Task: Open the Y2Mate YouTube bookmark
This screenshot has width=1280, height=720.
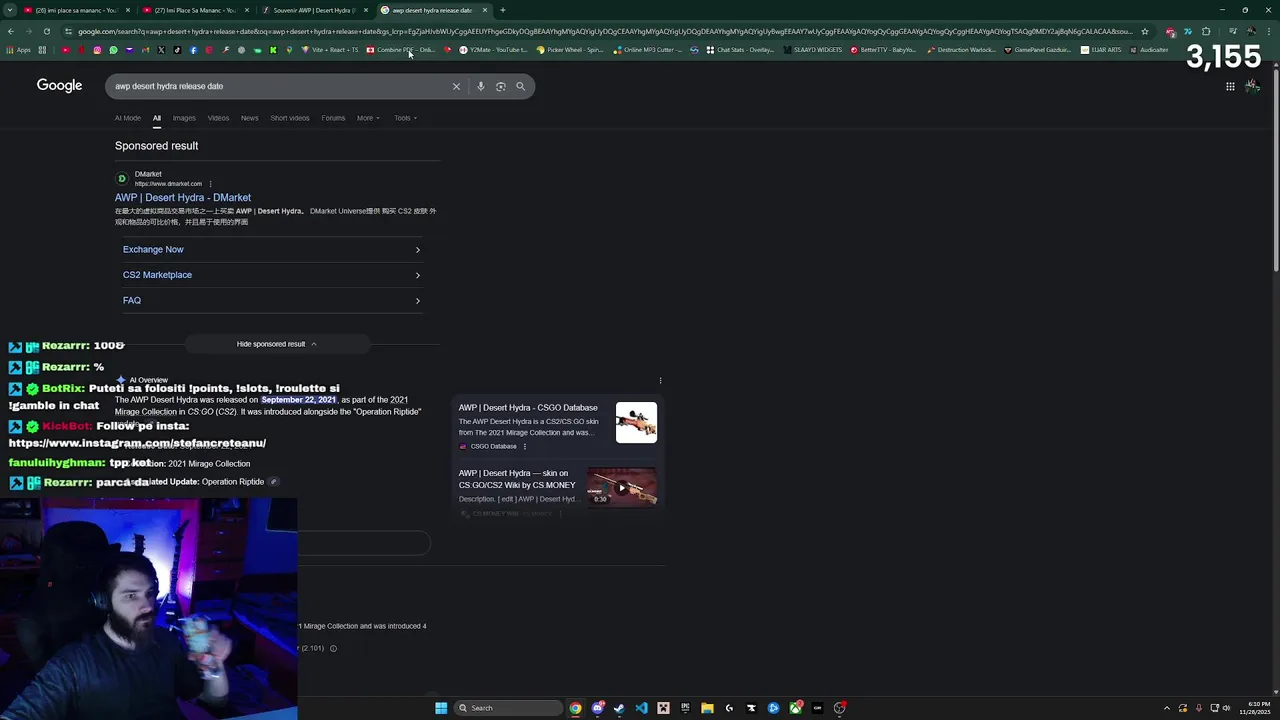Action: point(493,50)
